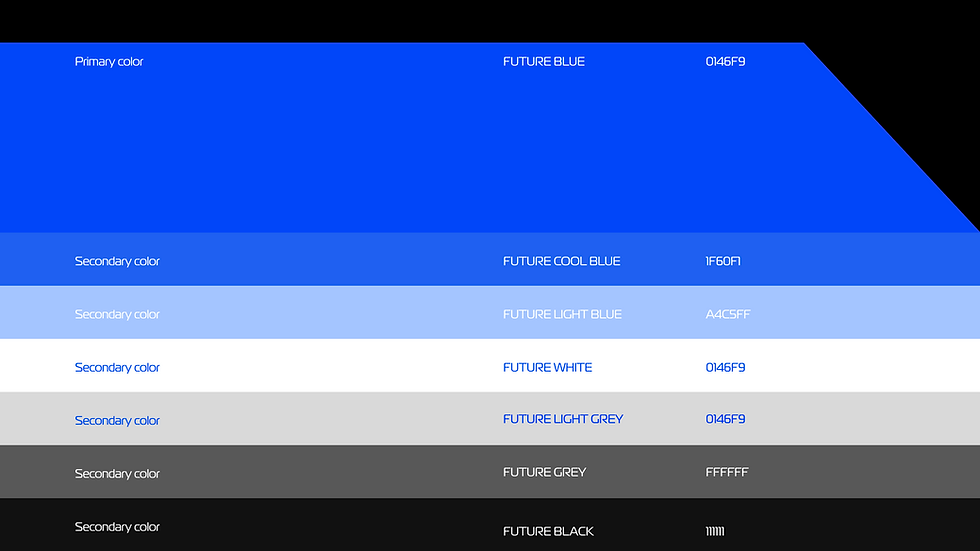Image resolution: width=980 pixels, height=551 pixels.
Task: Click the 'FUTURE COOL BLUE' name
Action: point(561,261)
